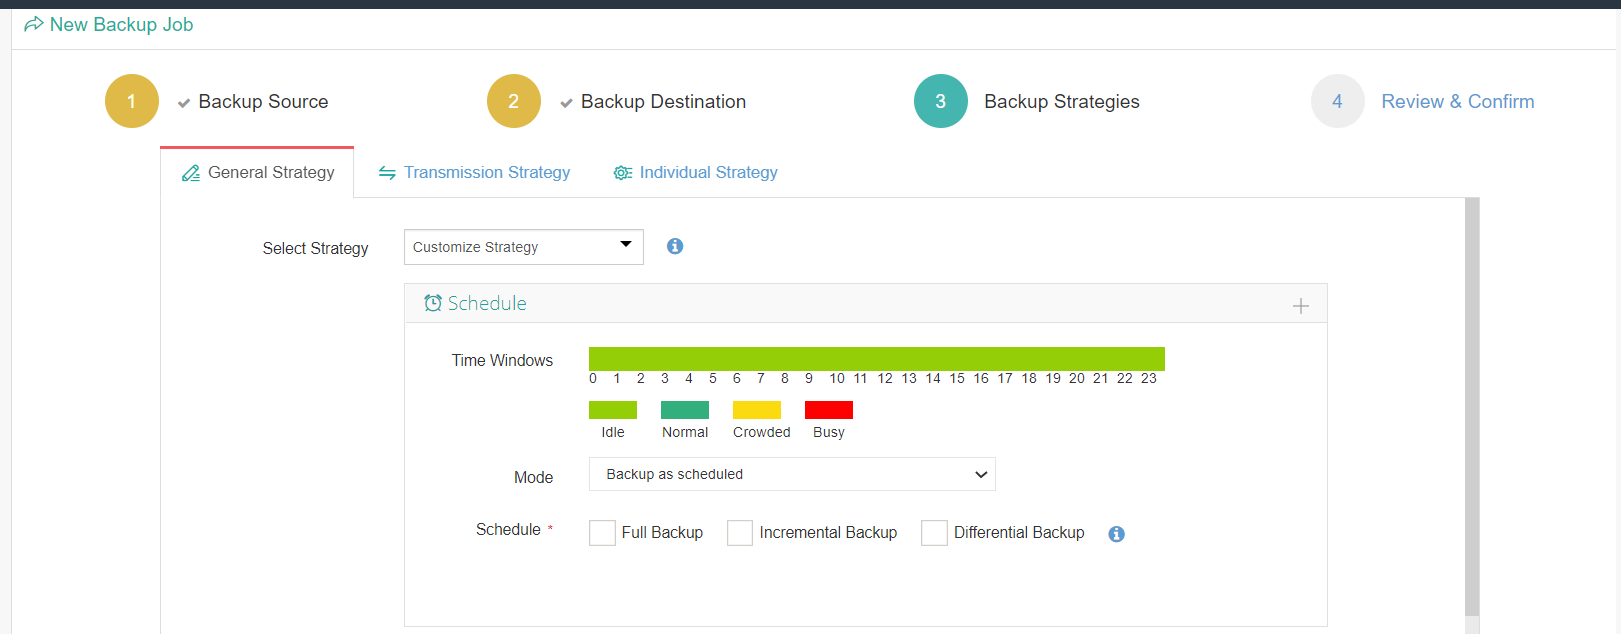Expand the Mode dropdown Backup as scheduled
Screen dimensions: 1621x634
(x=792, y=474)
